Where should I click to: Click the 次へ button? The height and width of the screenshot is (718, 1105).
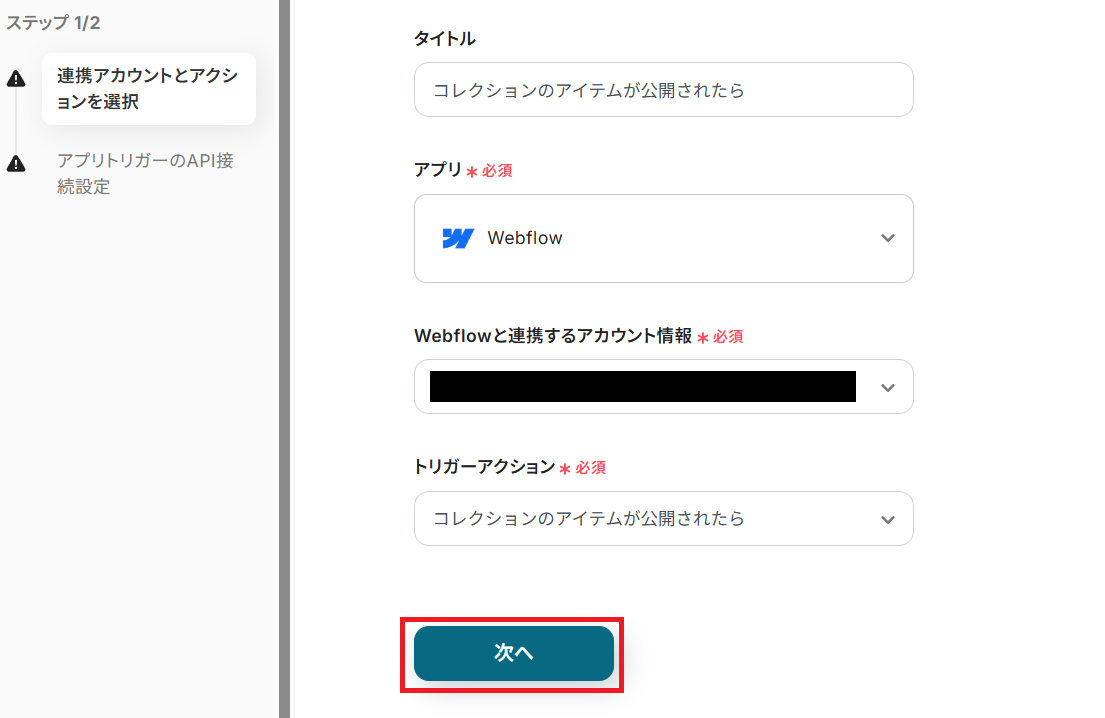click(x=514, y=653)
